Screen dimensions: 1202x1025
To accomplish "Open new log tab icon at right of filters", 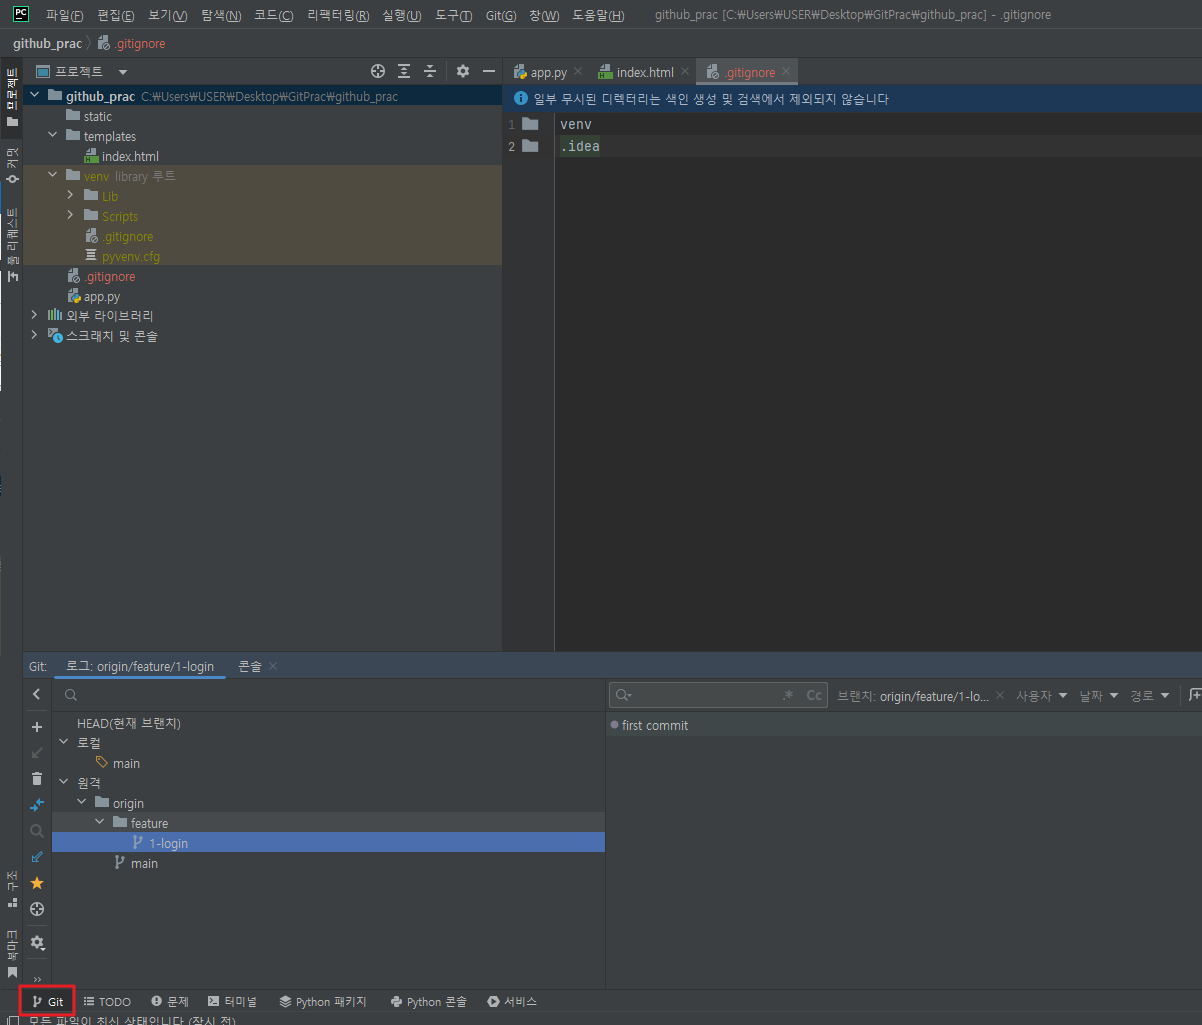I will tap(1194, 695).
